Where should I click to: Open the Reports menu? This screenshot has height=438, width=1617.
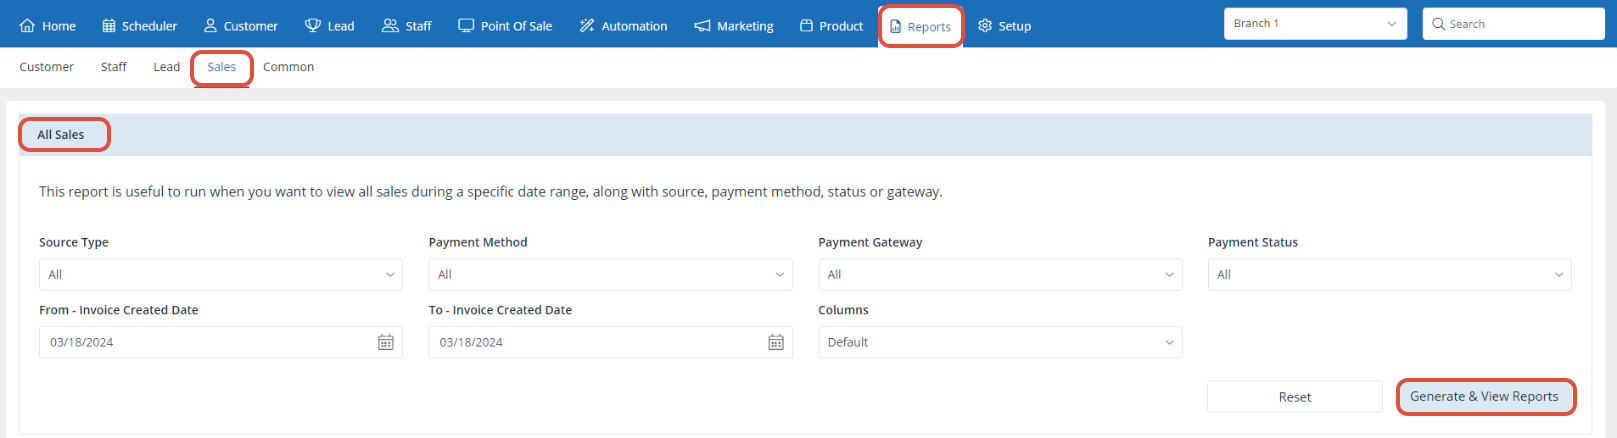pos(920,27)
